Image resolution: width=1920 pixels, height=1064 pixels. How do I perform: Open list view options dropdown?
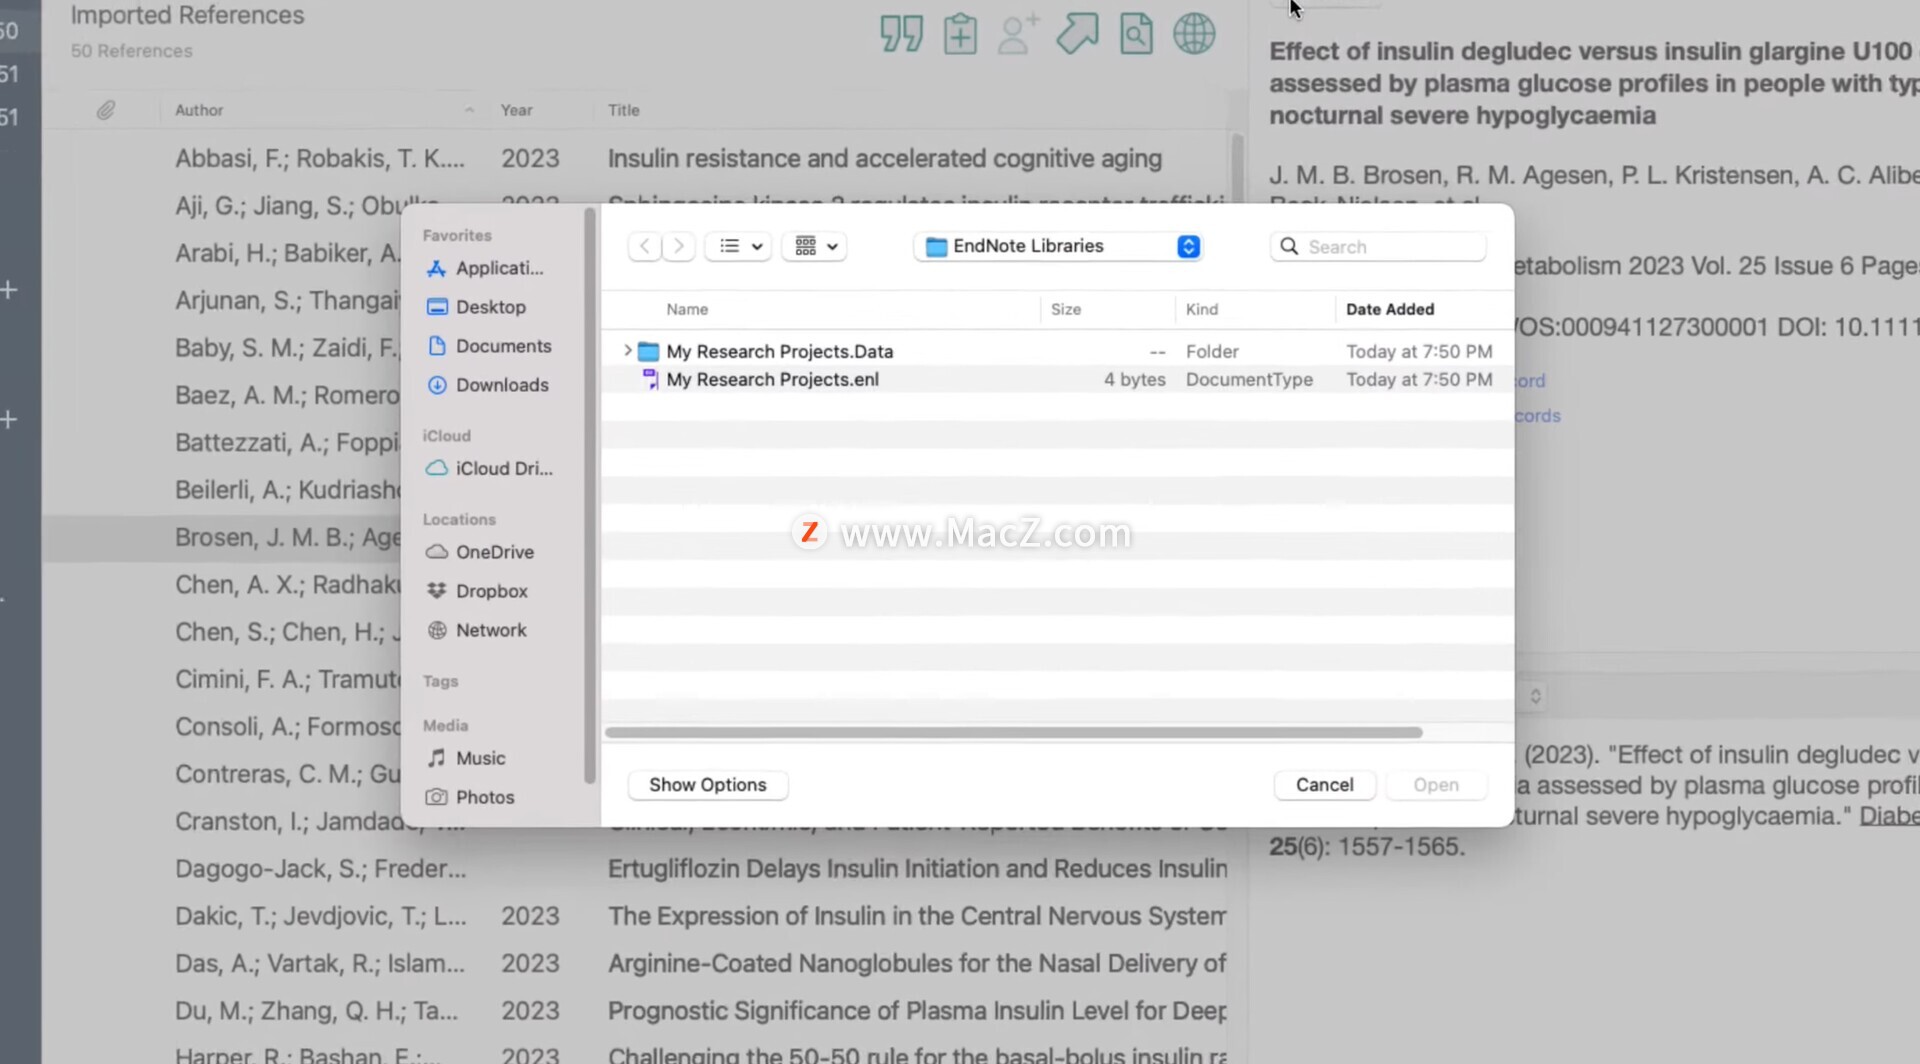tap(739, 246)
